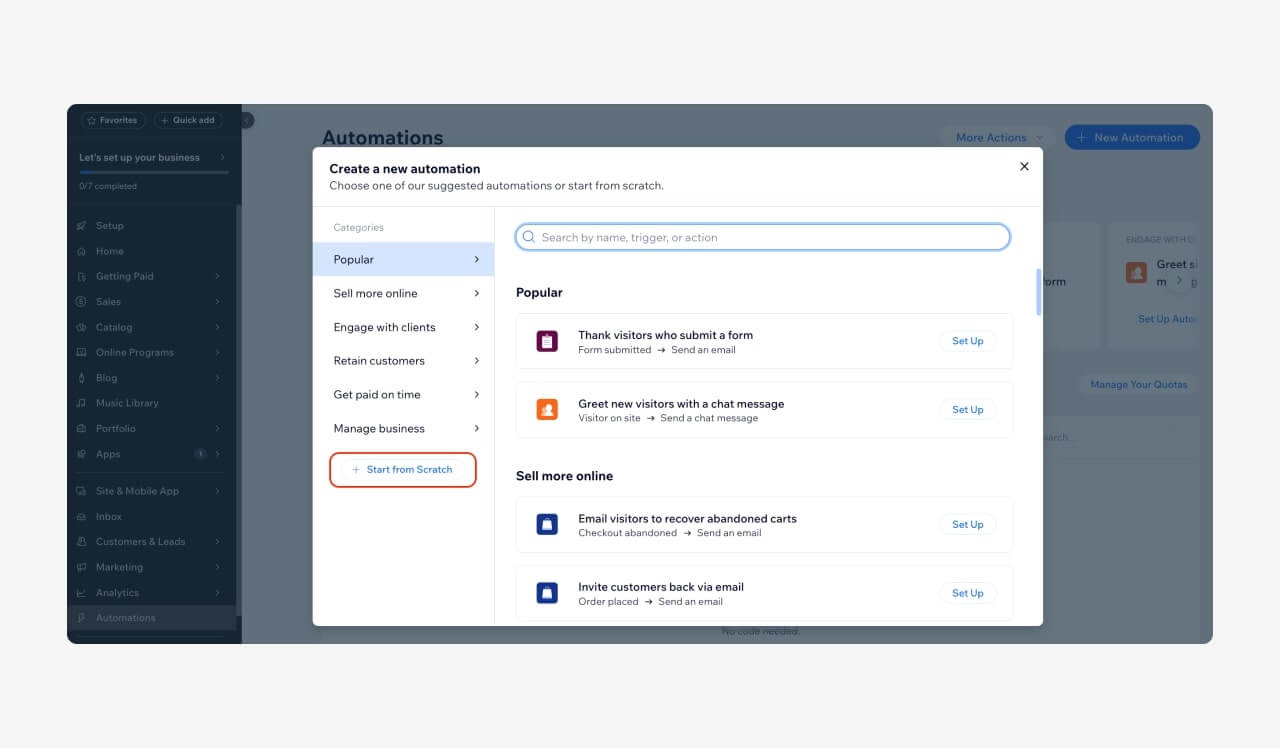Click the abandoned cart email icon
The height and width of the screenshot is (748, 1280).
click(546, 524)
